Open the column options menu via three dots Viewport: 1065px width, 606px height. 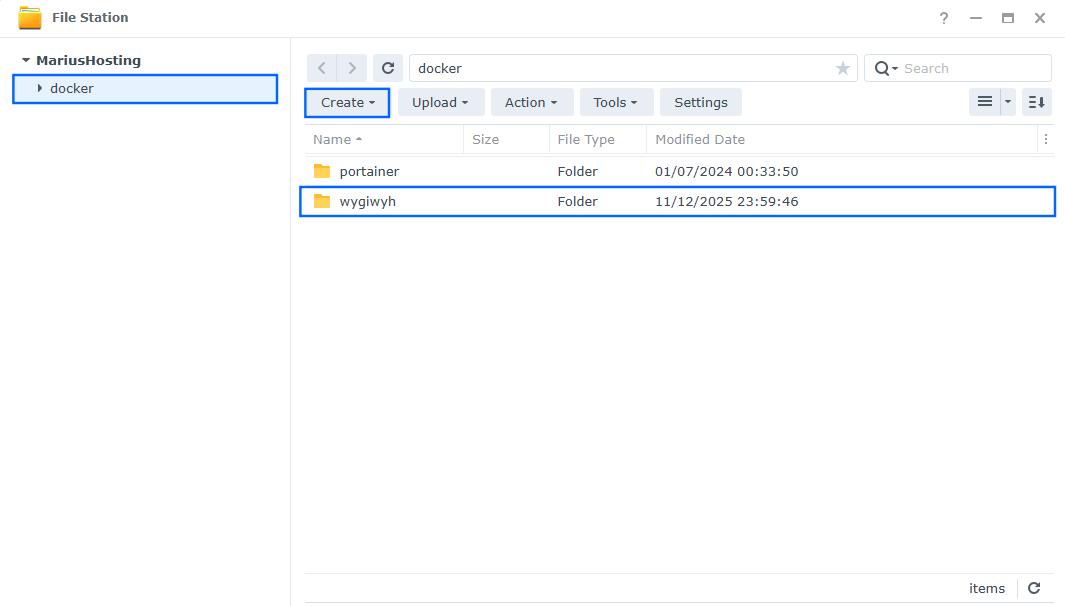point(1046,139)
